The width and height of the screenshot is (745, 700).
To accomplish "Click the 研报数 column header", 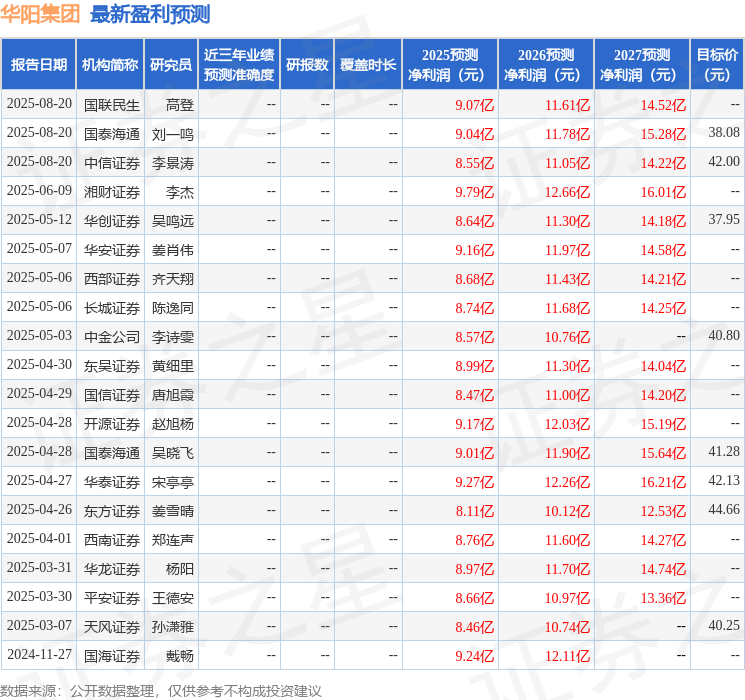I will click(306, 65).
